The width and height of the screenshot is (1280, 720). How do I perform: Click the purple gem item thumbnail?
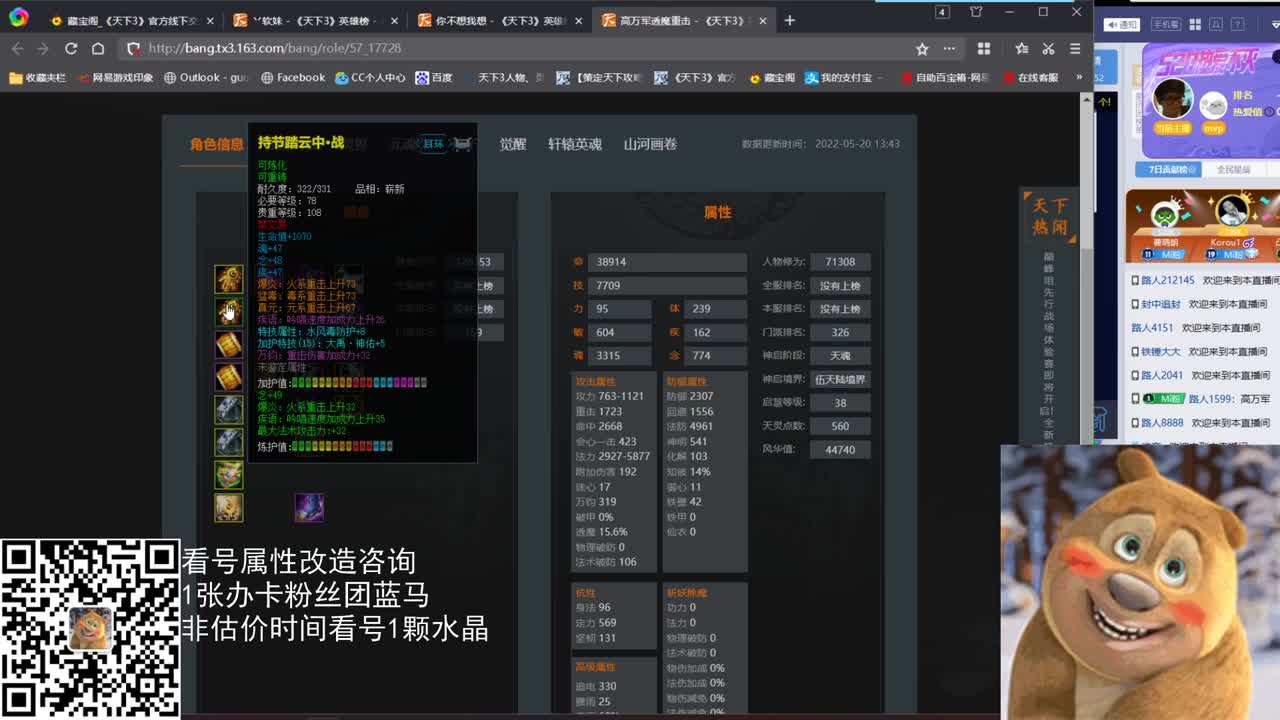point(310,508)
